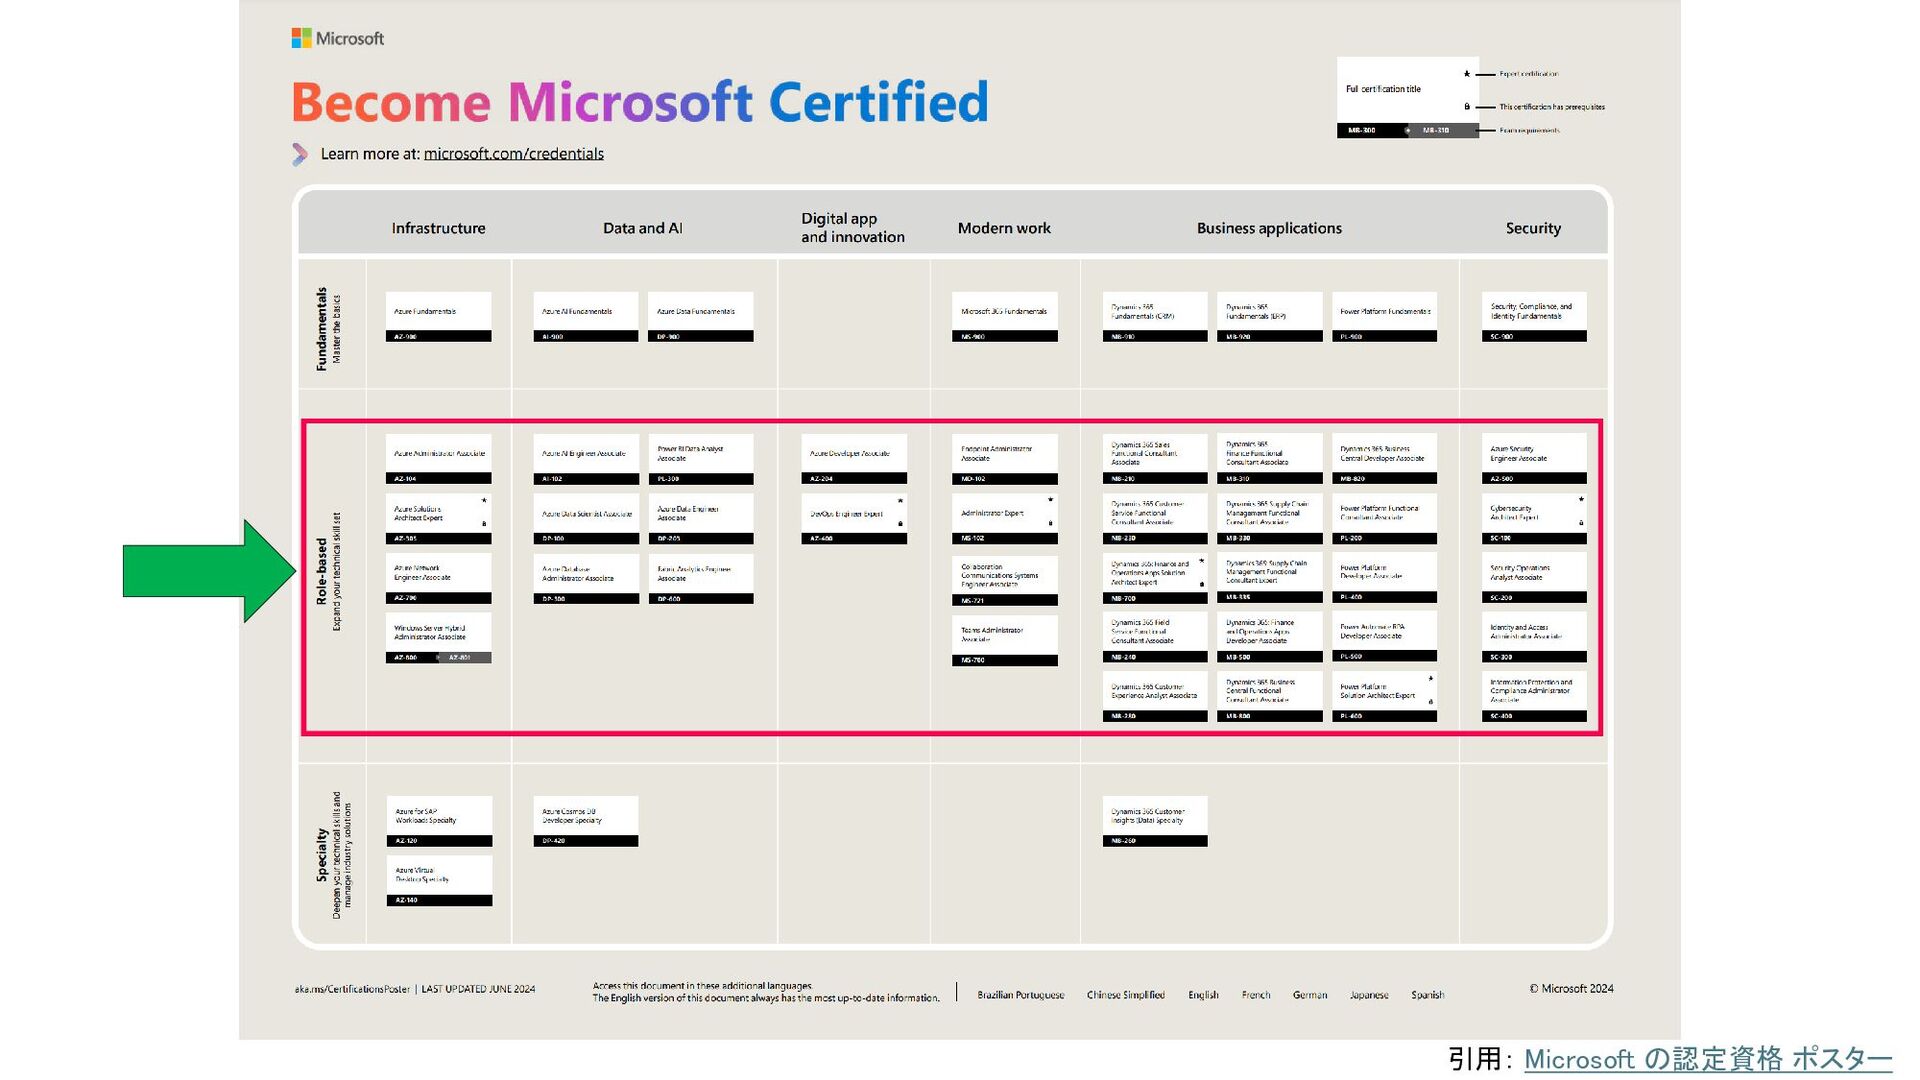The image size is (1920, 1080).
Task: Click the expert star on Administrator Expert card
Action: pos(1050,500)
